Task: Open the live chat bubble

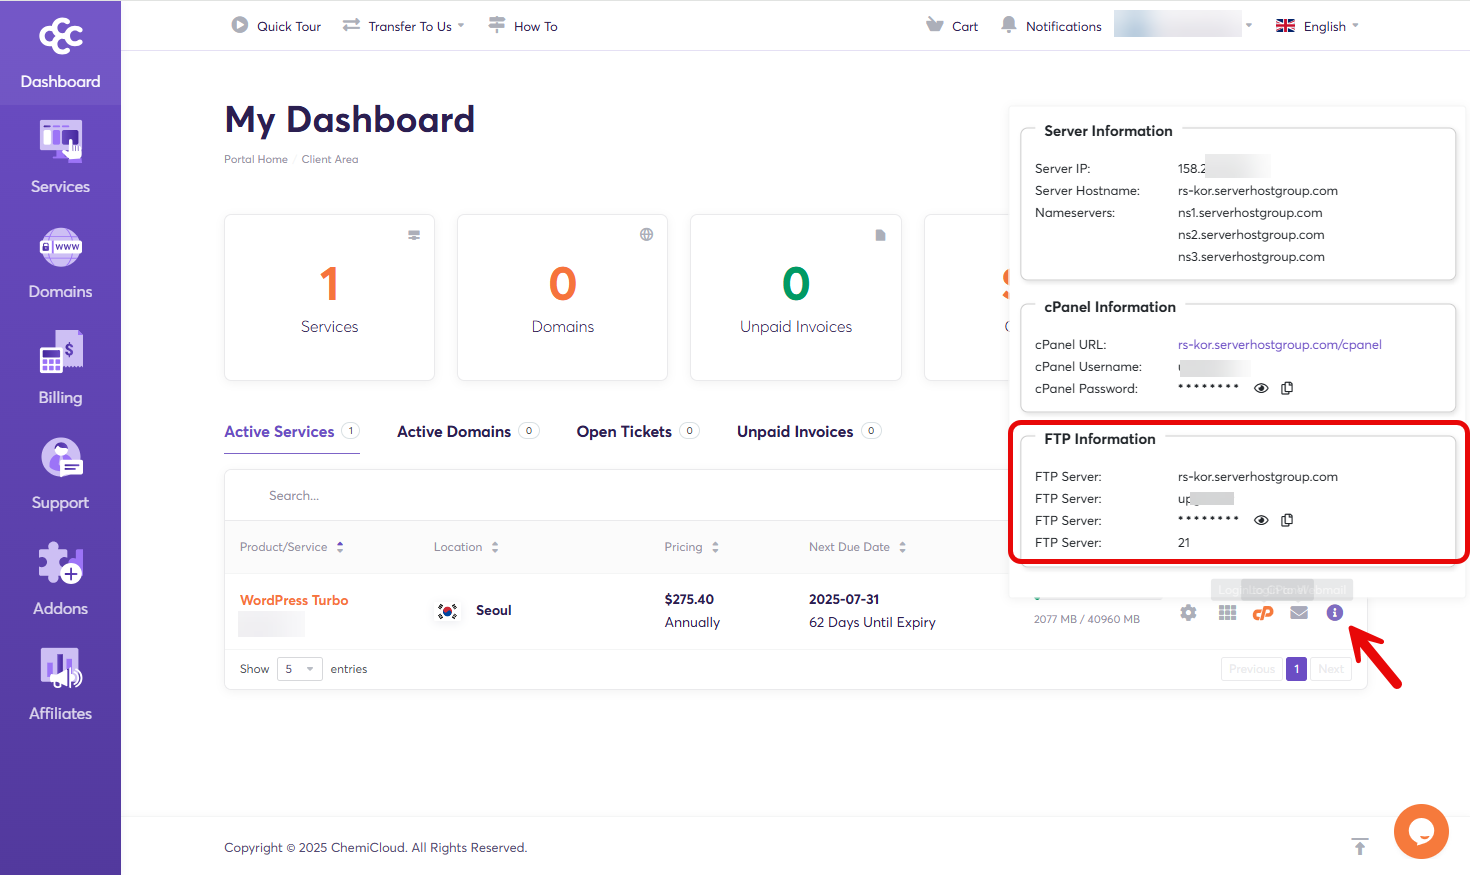Action: point(1421,831)
